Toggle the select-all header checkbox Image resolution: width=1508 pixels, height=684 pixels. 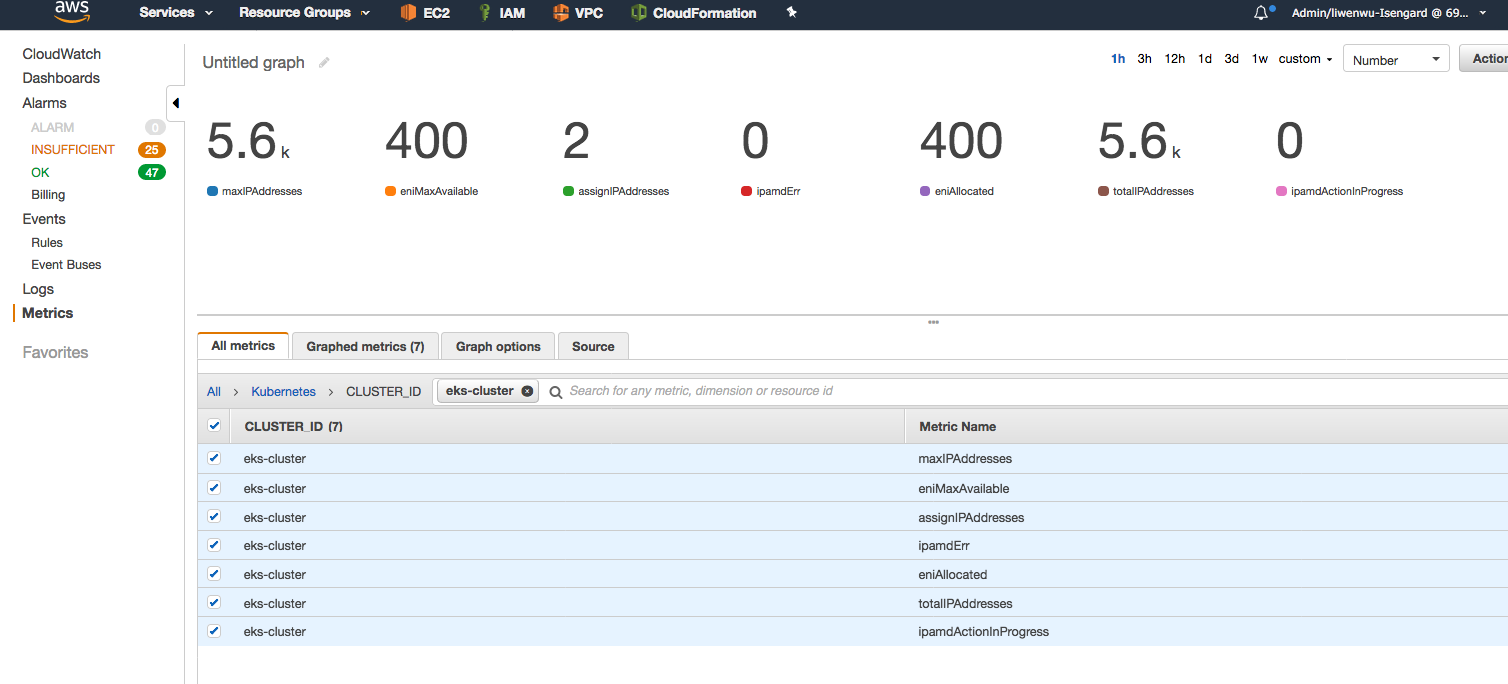pyautogui.click(x=214, y=426)
